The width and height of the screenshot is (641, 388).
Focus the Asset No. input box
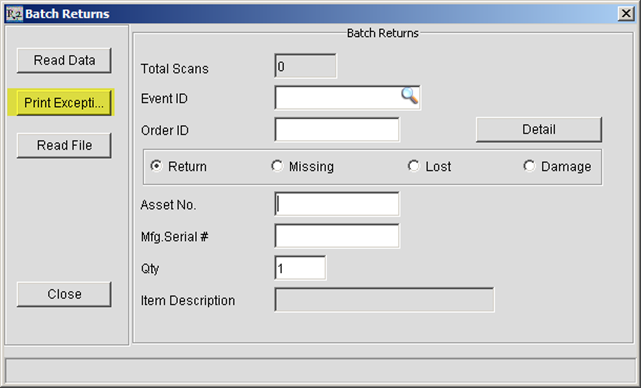point(337,204)
